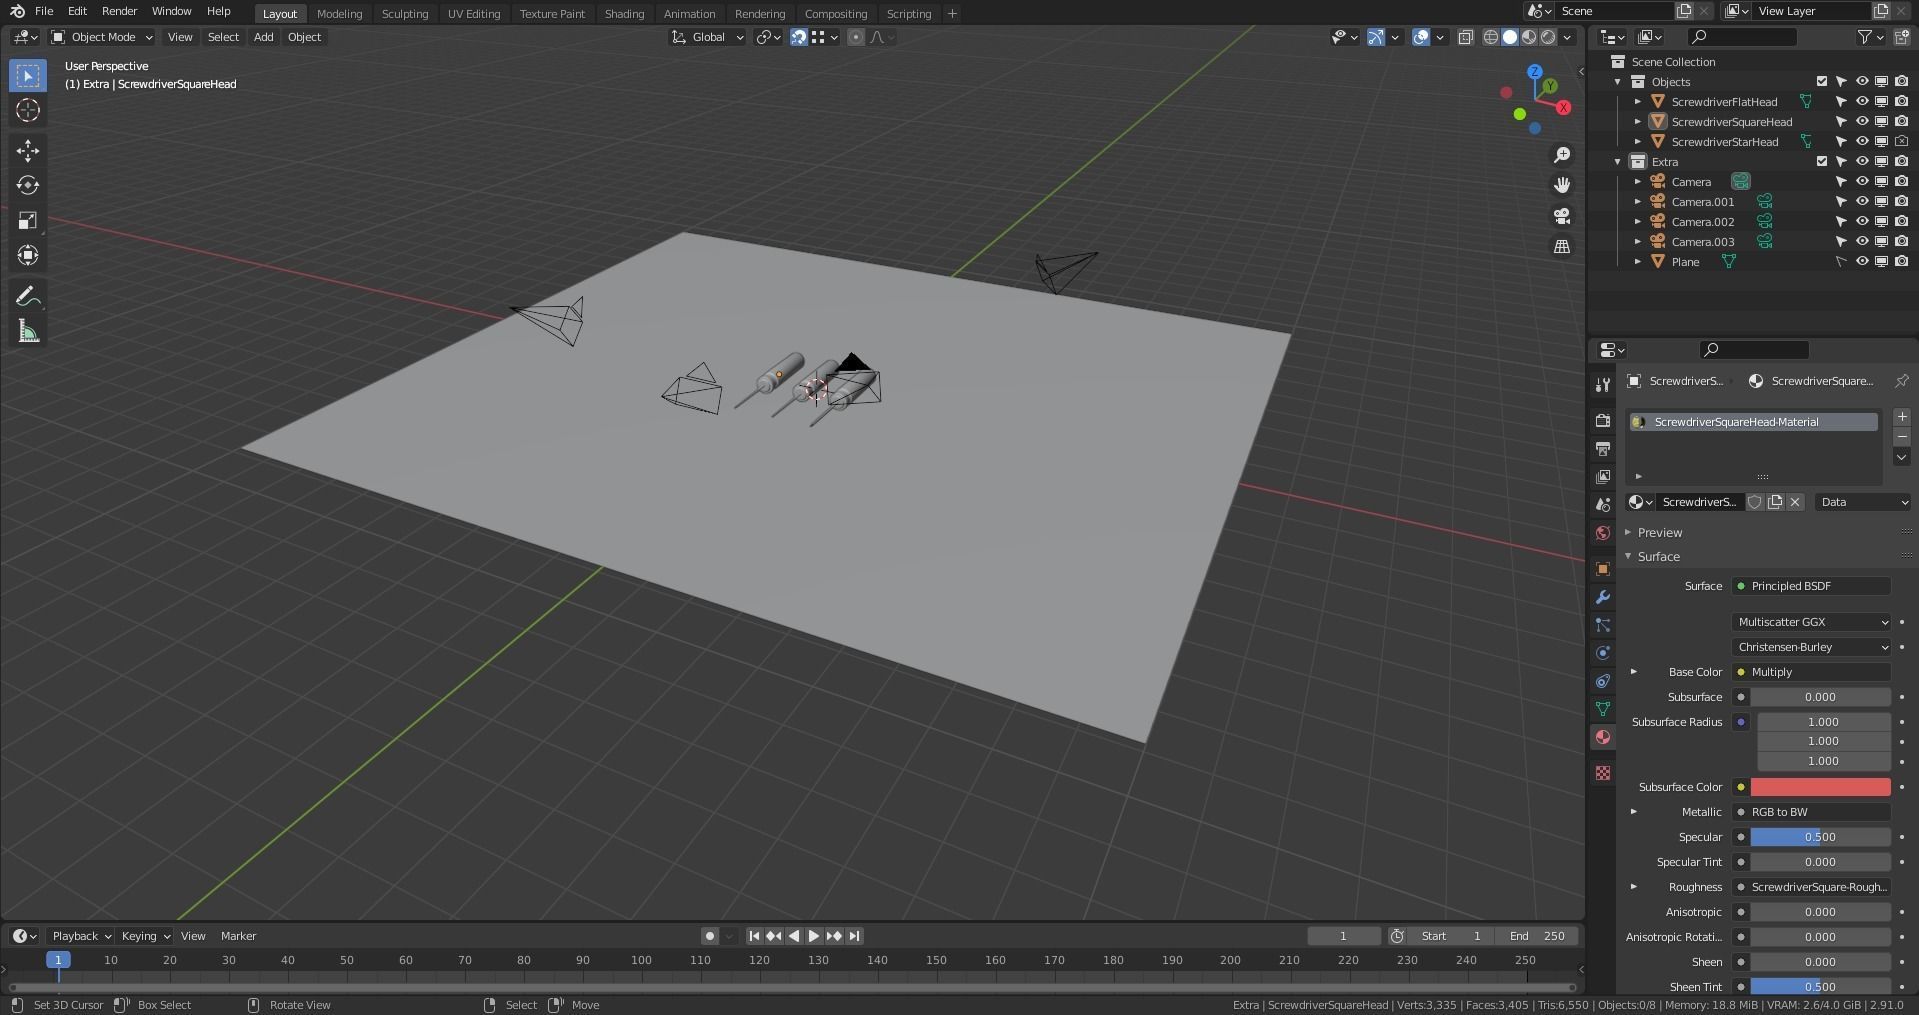Open the Global transform orientation dropdown
Image resolution: width=1919 pixels, height=1015 pixels.
pos(708,37)
